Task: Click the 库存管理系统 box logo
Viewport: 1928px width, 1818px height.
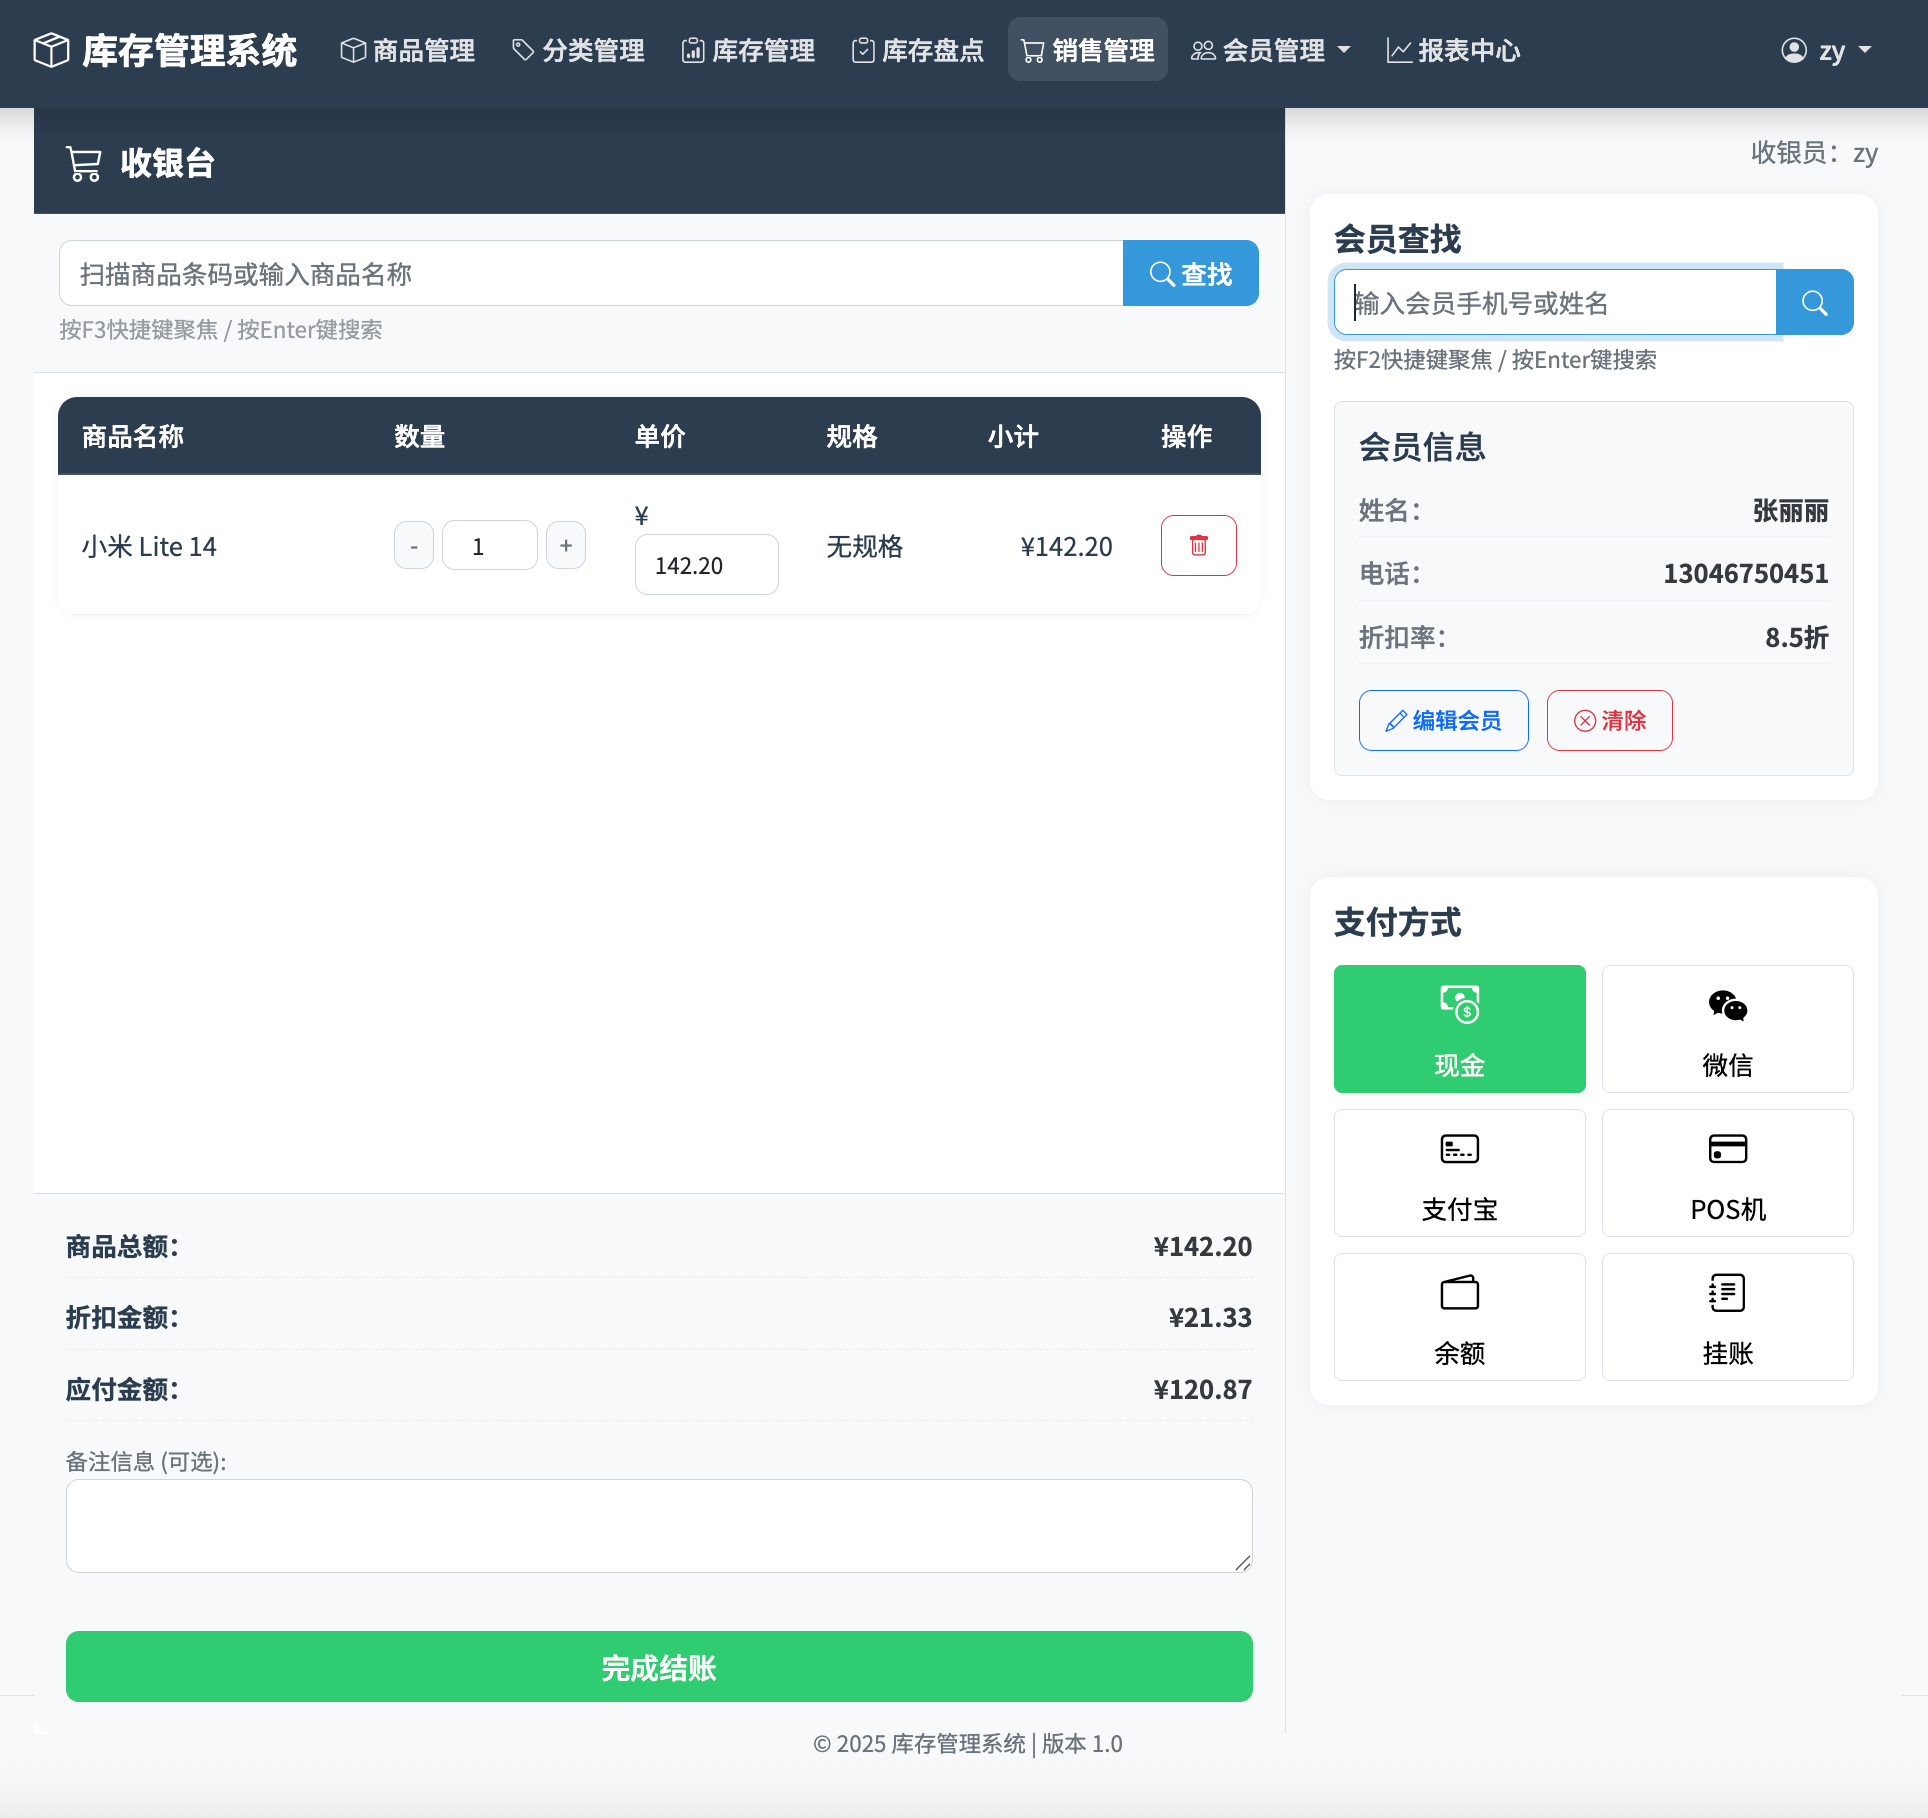Action: tap(51, 50)
